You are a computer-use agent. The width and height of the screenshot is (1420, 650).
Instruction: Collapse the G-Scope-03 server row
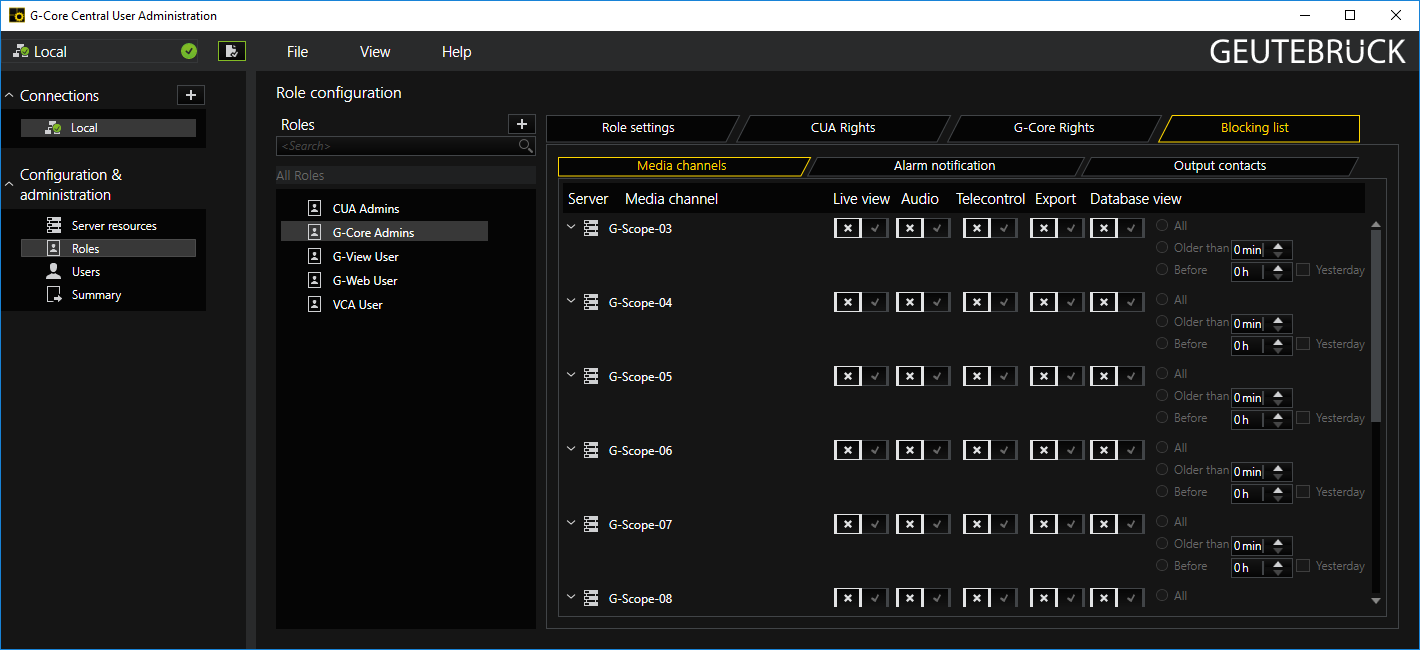coord(572,227)
